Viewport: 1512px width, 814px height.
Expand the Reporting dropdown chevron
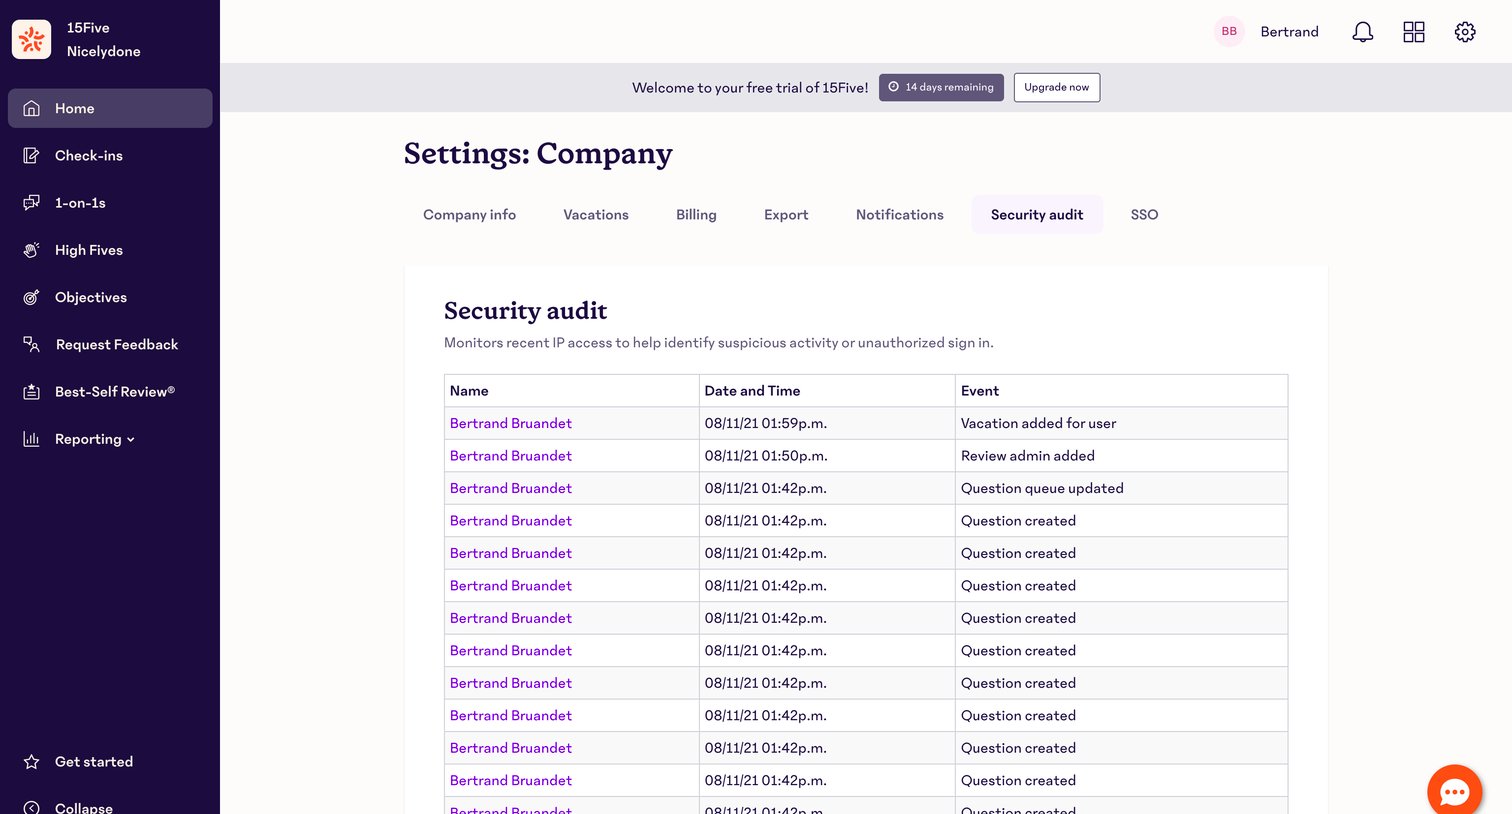pyautogui.click(x=131, y=440)
